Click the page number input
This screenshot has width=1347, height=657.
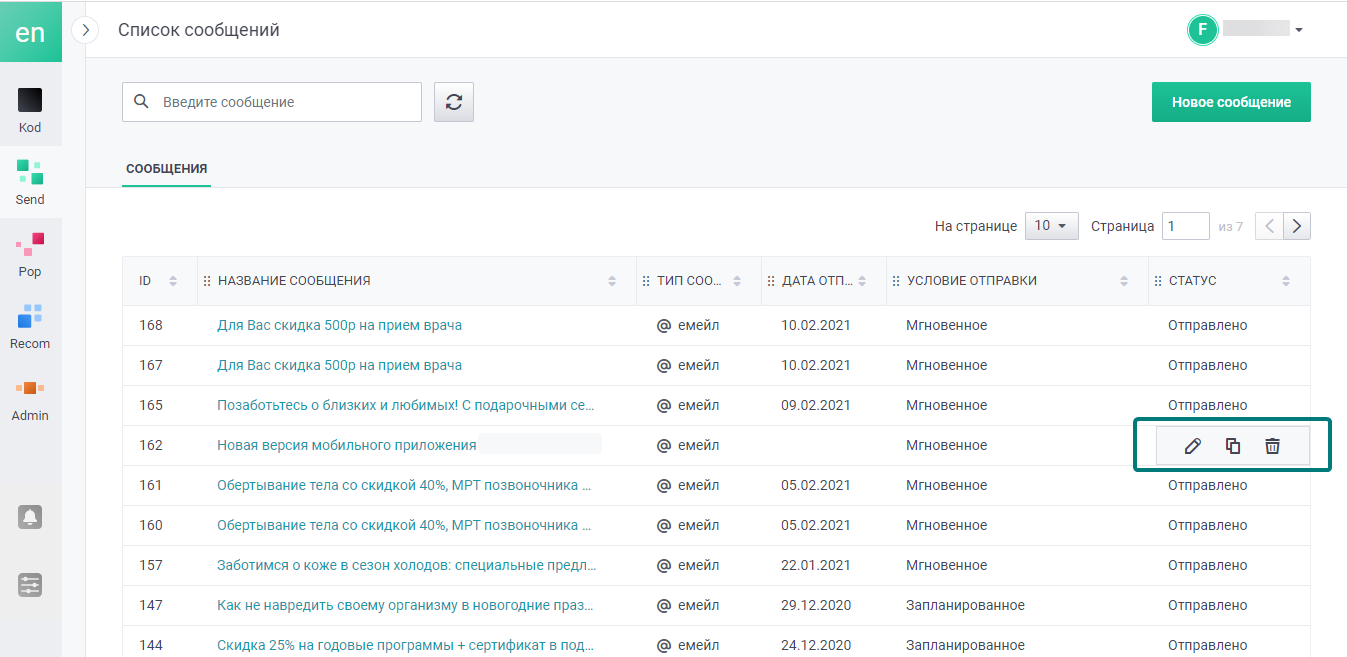click(x=1186, y=226)
